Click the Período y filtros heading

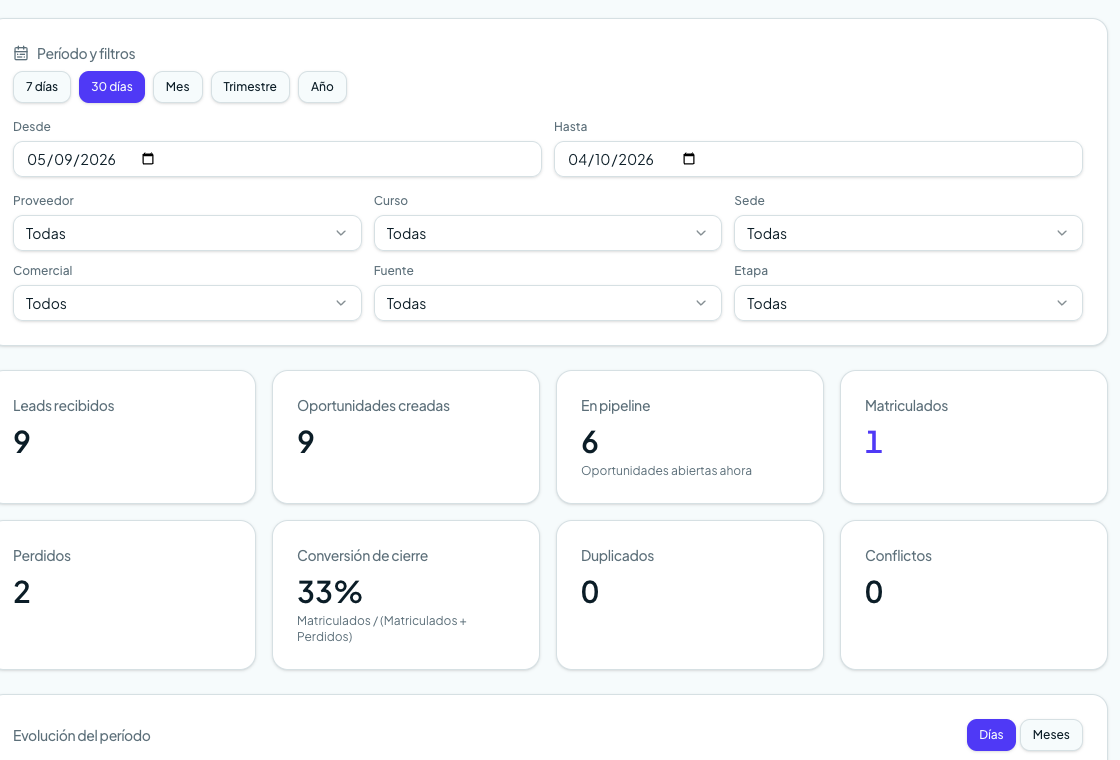(86, 54)
